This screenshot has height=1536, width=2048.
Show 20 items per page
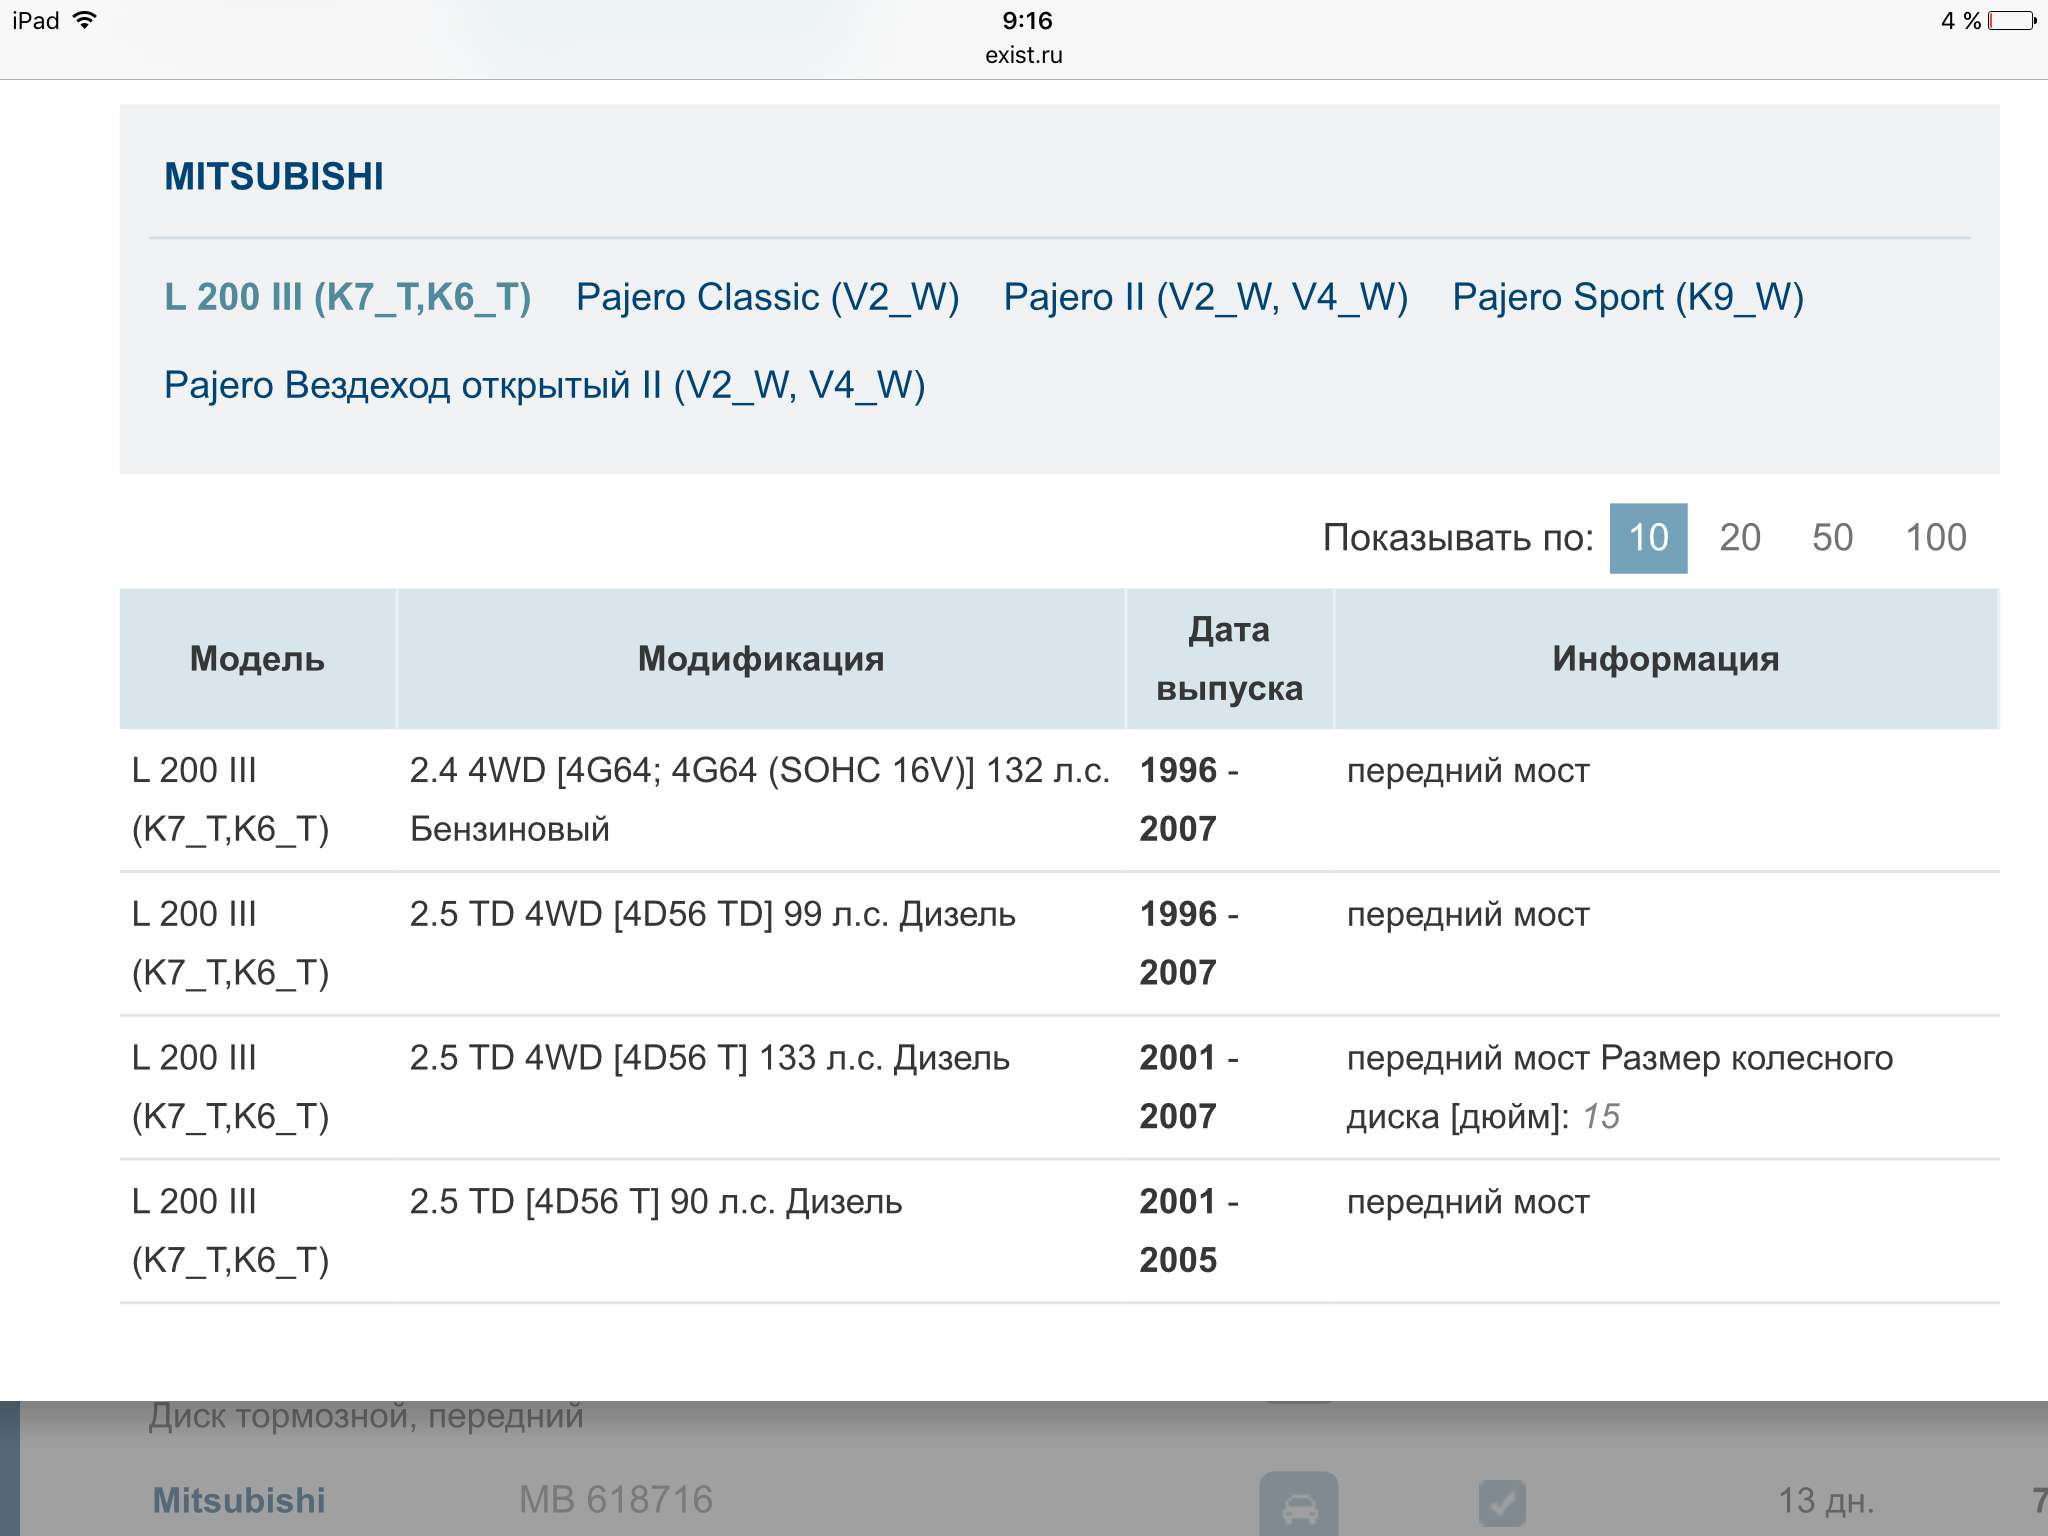pyautogui.click(x=1739, y=538)
